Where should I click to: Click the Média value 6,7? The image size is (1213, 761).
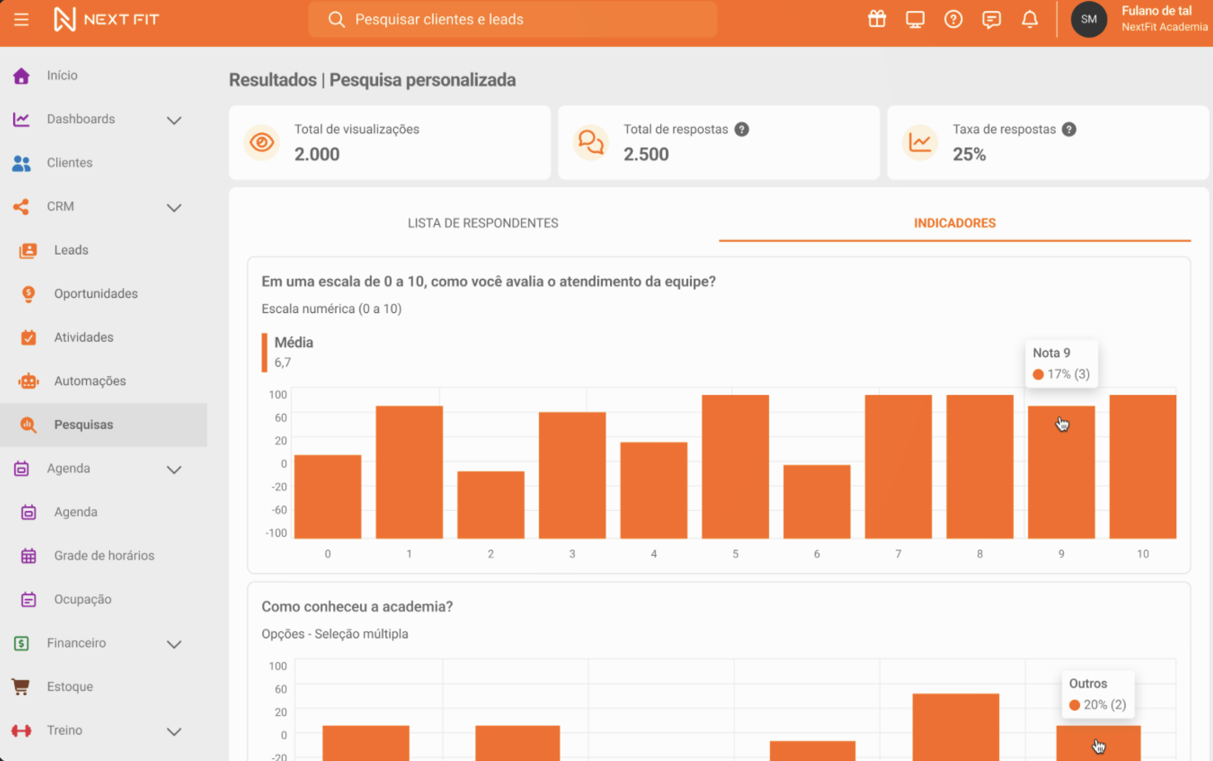[x=283, y=363]
